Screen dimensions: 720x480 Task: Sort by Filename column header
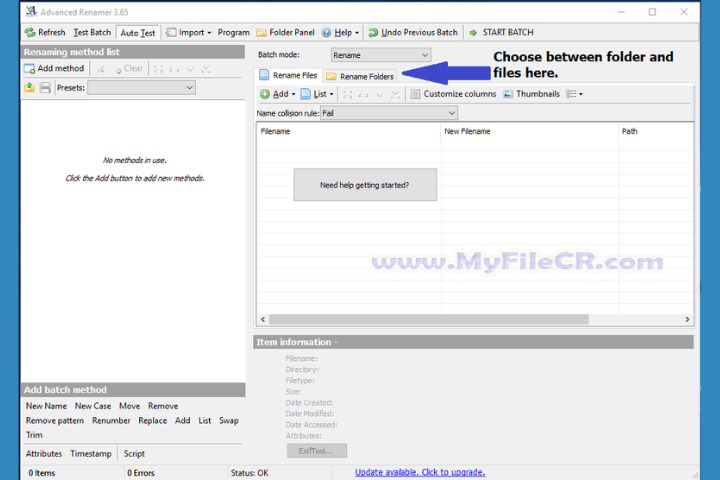pyautogui.click(x=349, y=131)
